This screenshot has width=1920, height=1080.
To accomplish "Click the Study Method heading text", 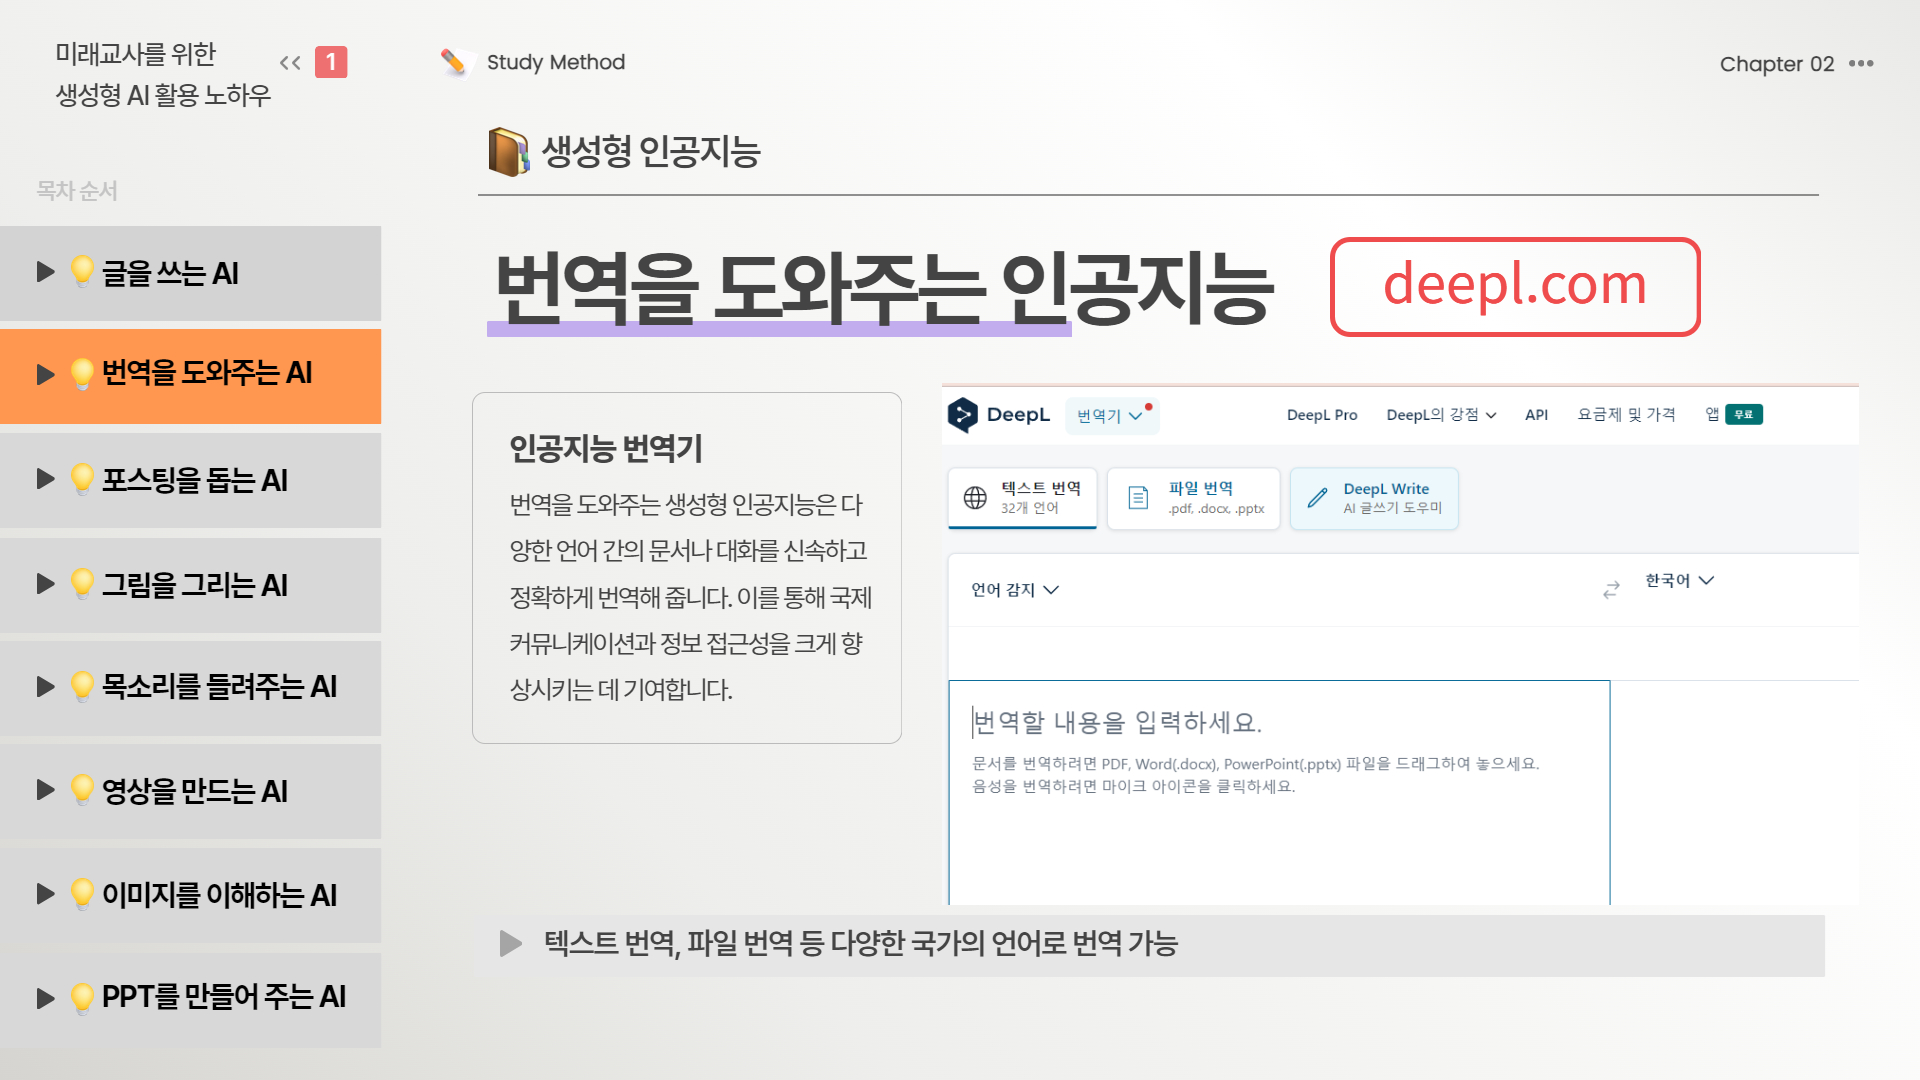I will [556, 62].
